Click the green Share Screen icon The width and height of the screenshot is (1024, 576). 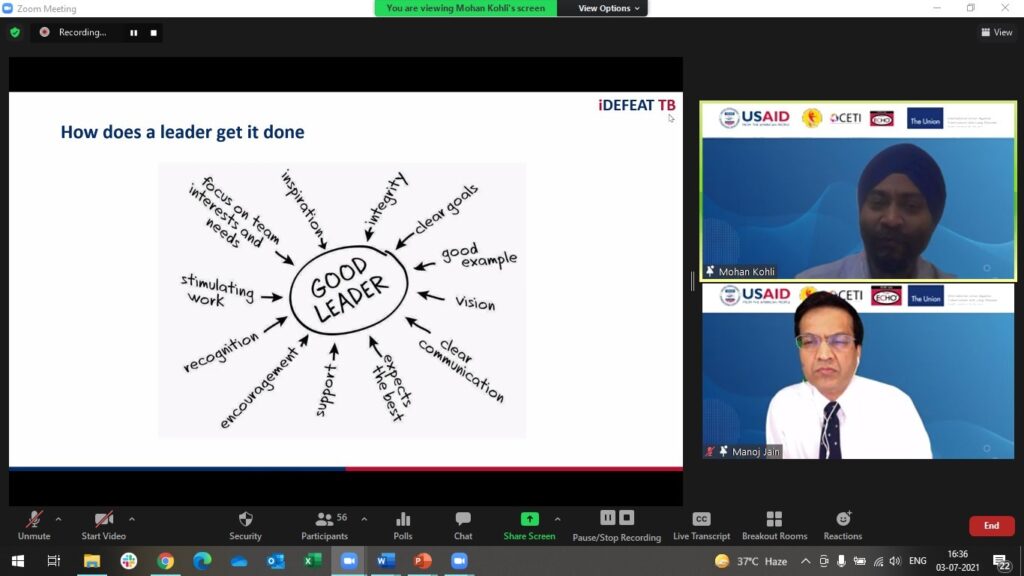tap(529, 520)
